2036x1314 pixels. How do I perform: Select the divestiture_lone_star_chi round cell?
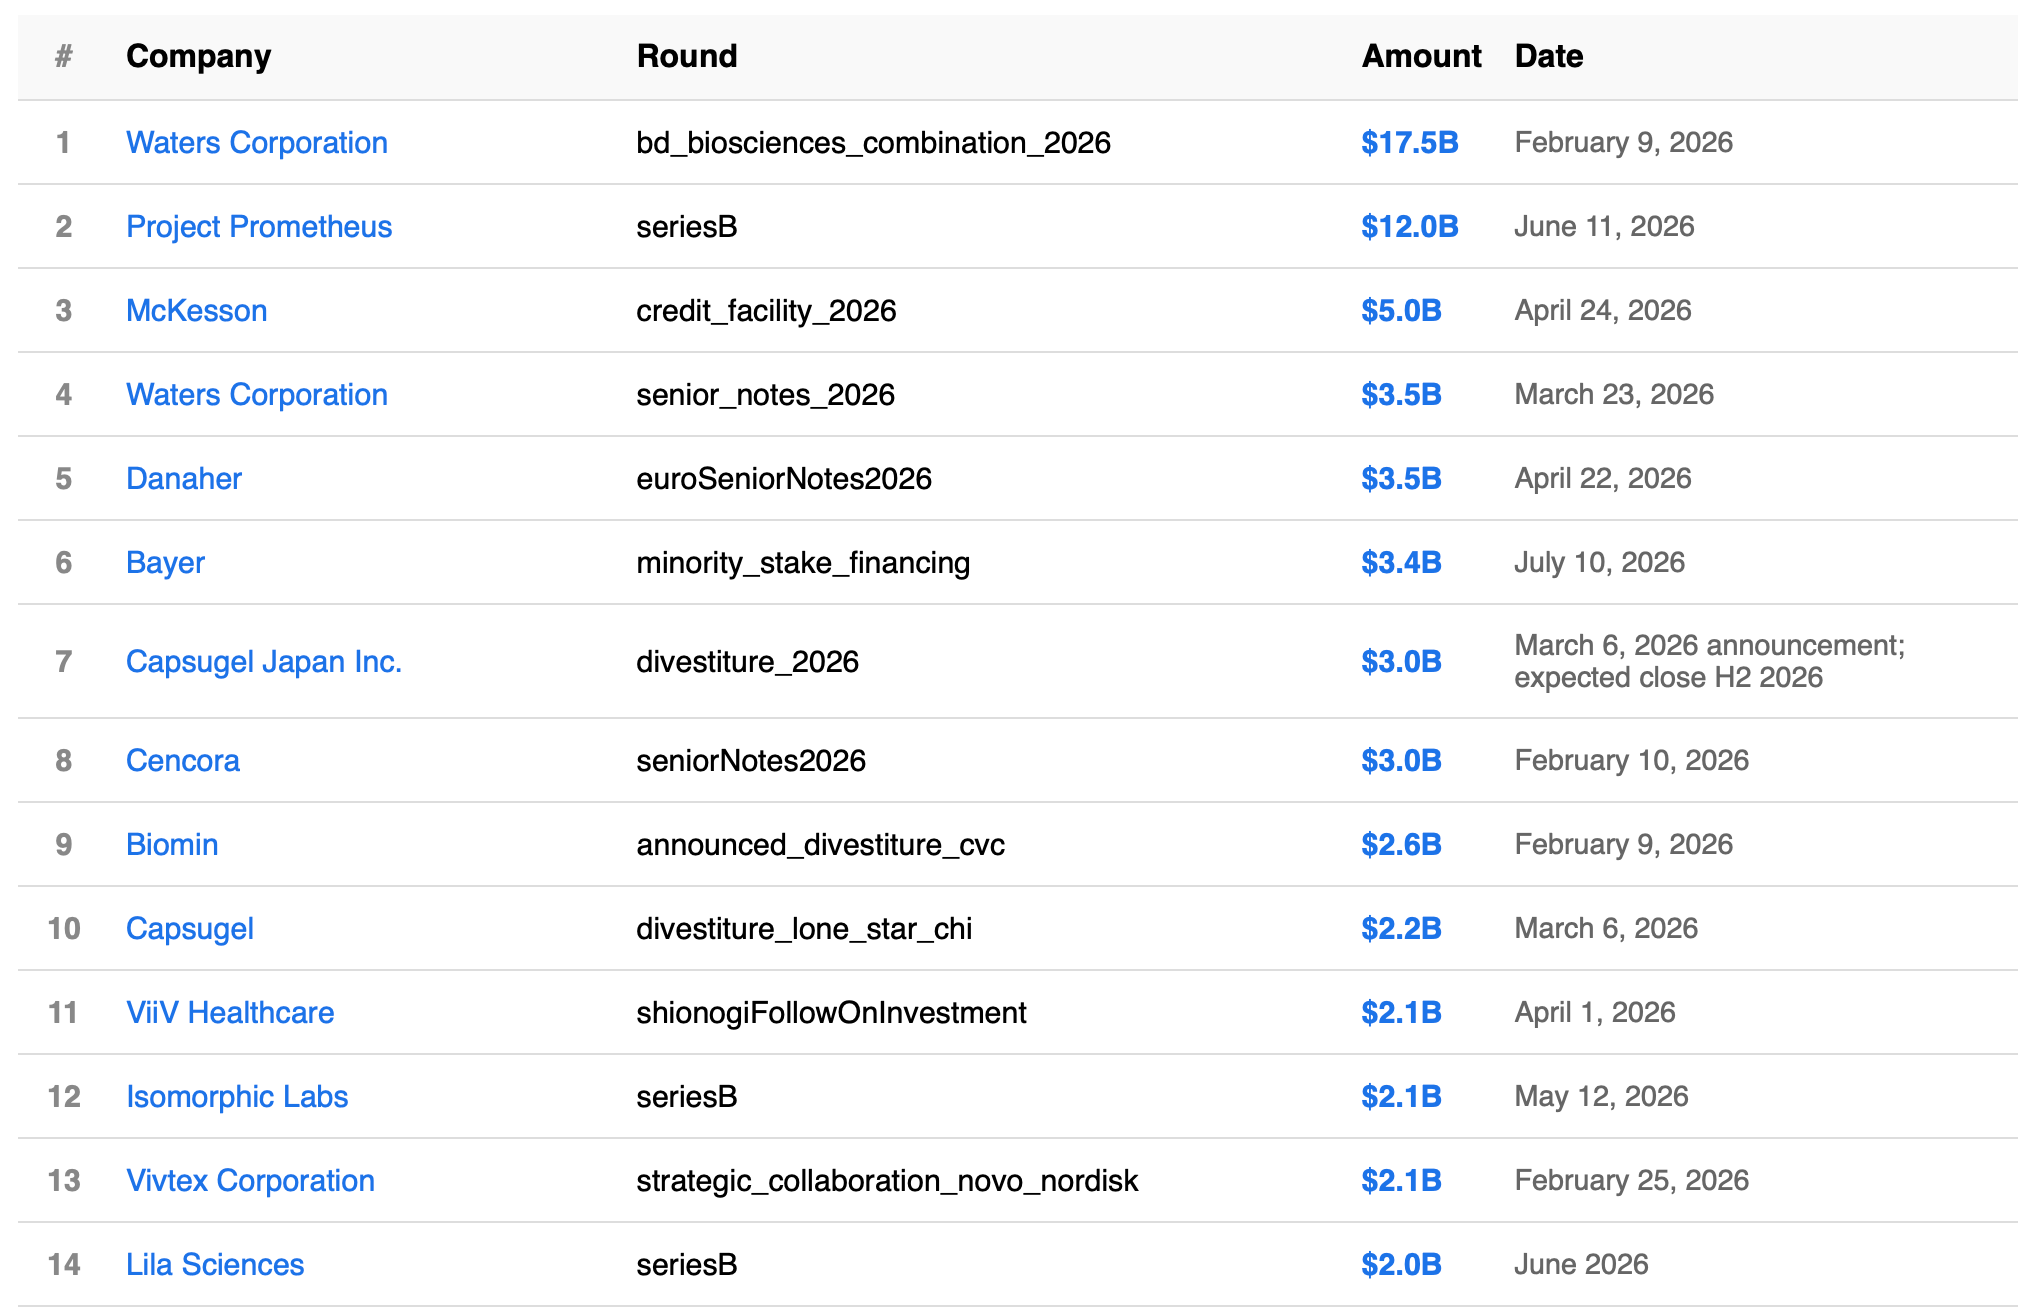click(x=805, y=929)
